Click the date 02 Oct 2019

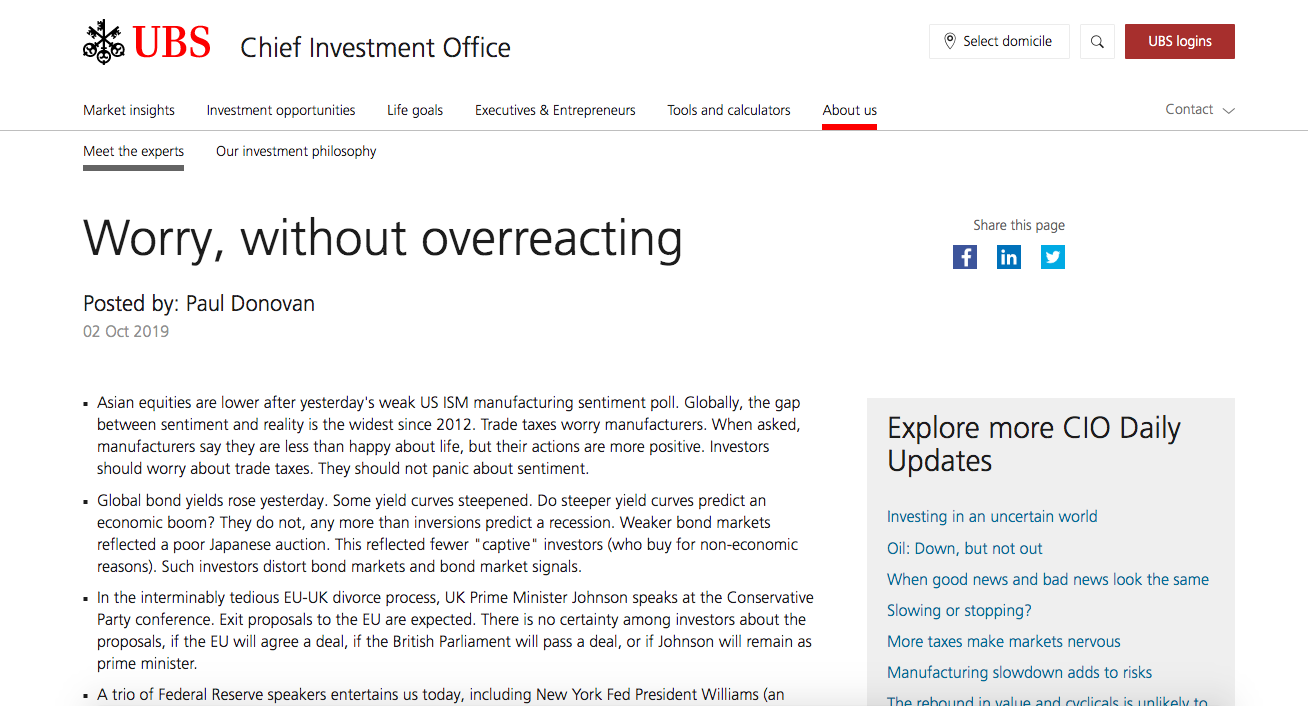tap(126, 332)
